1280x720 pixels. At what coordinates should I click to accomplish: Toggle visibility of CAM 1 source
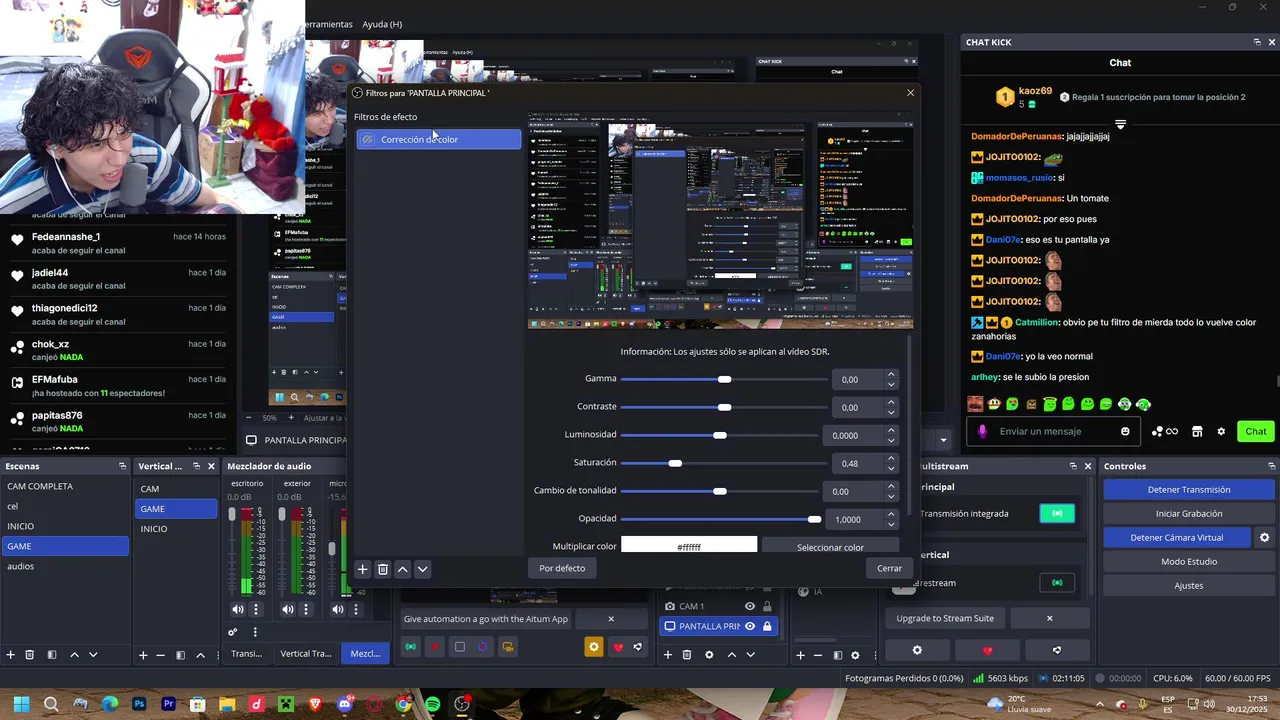749,606
